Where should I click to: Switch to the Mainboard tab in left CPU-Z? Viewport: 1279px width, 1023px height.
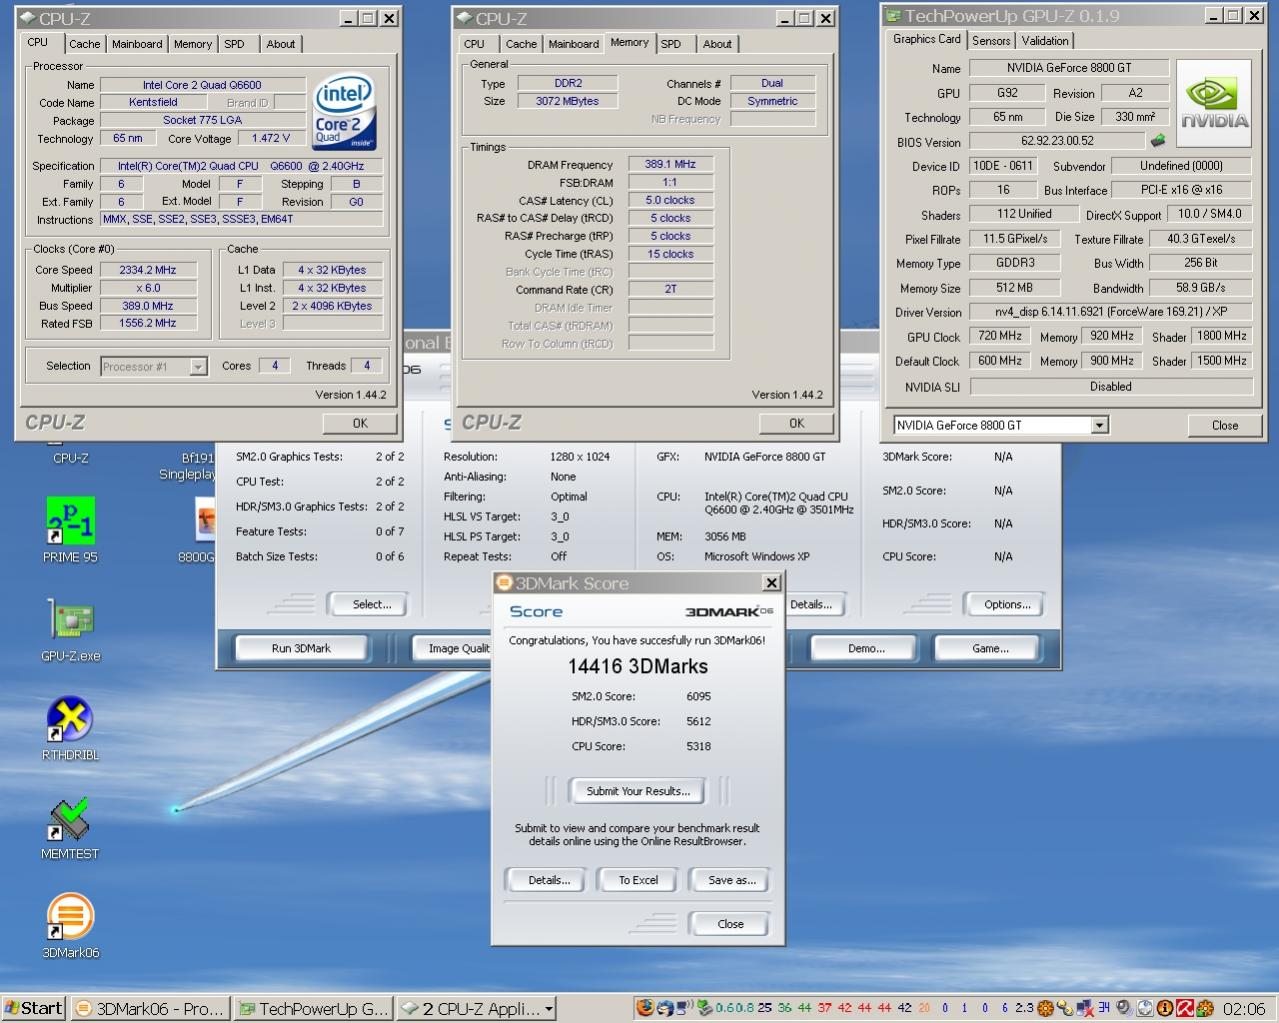point(137,44)
